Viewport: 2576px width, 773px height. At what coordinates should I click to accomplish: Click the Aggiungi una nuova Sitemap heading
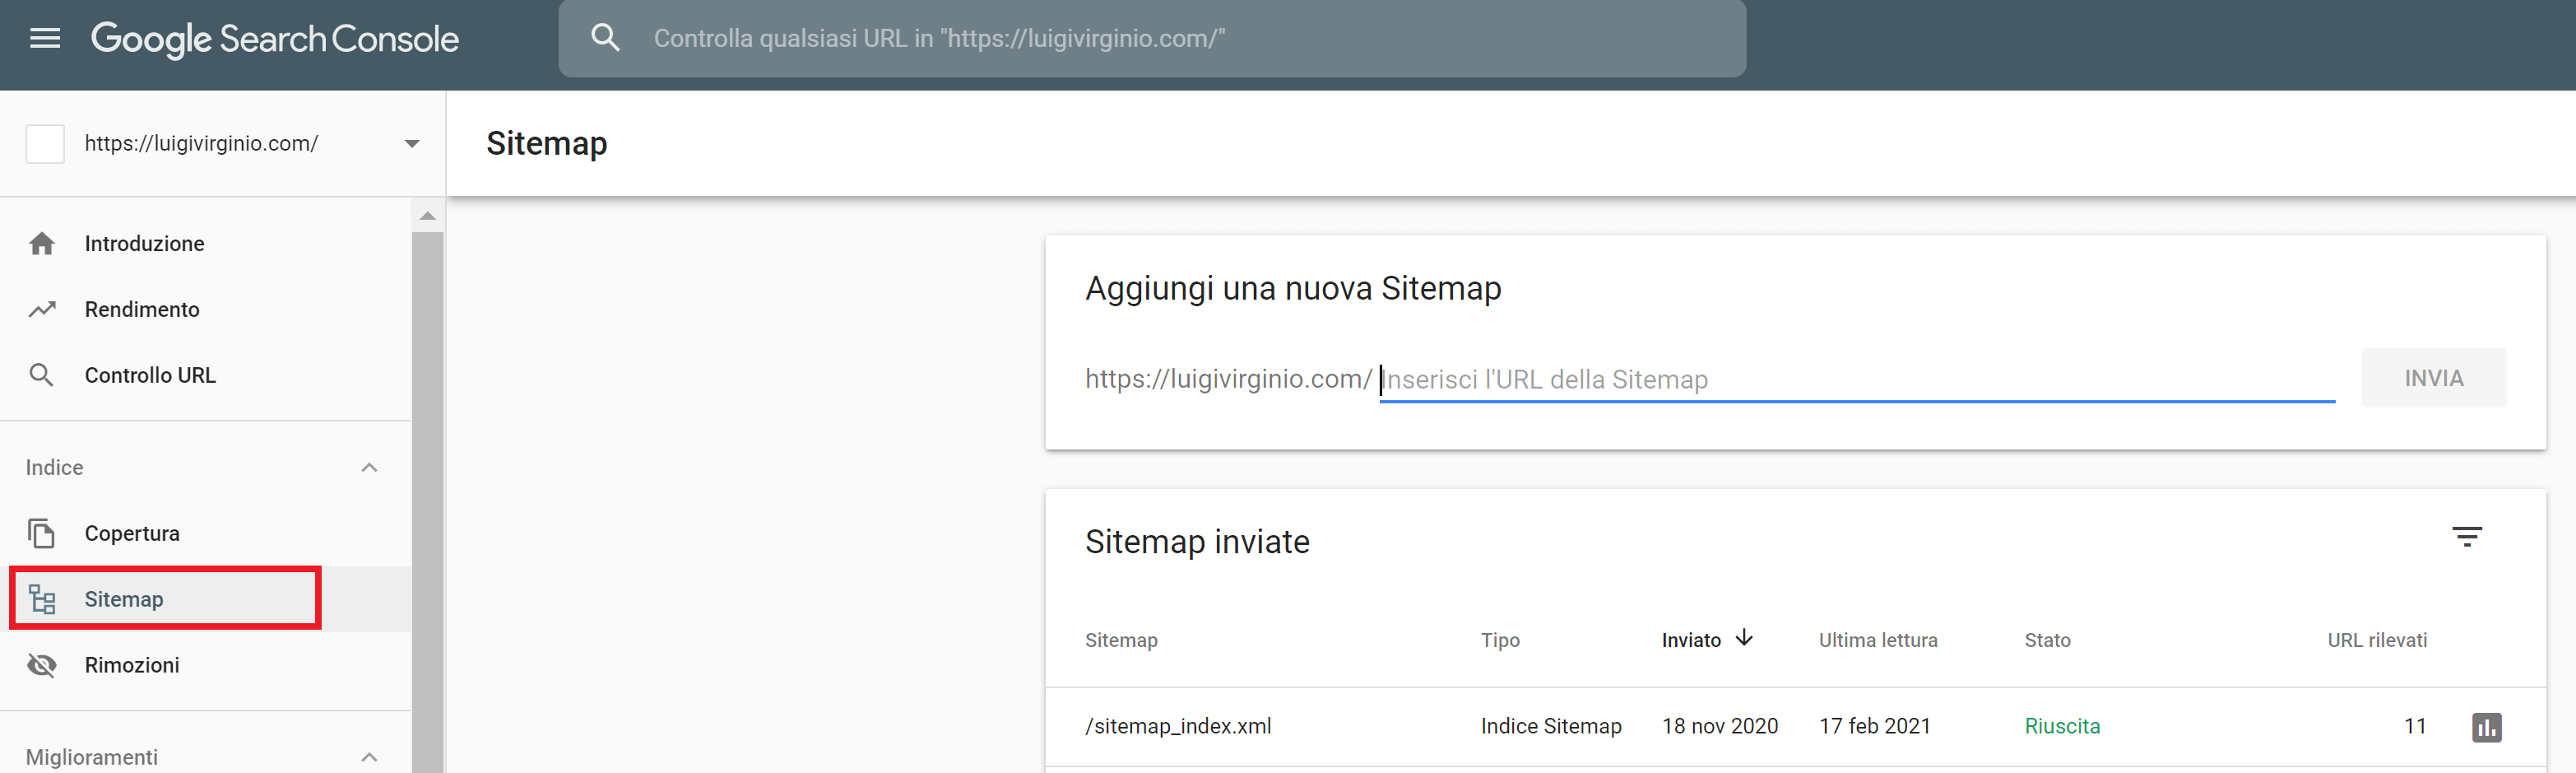[1293, 288]
